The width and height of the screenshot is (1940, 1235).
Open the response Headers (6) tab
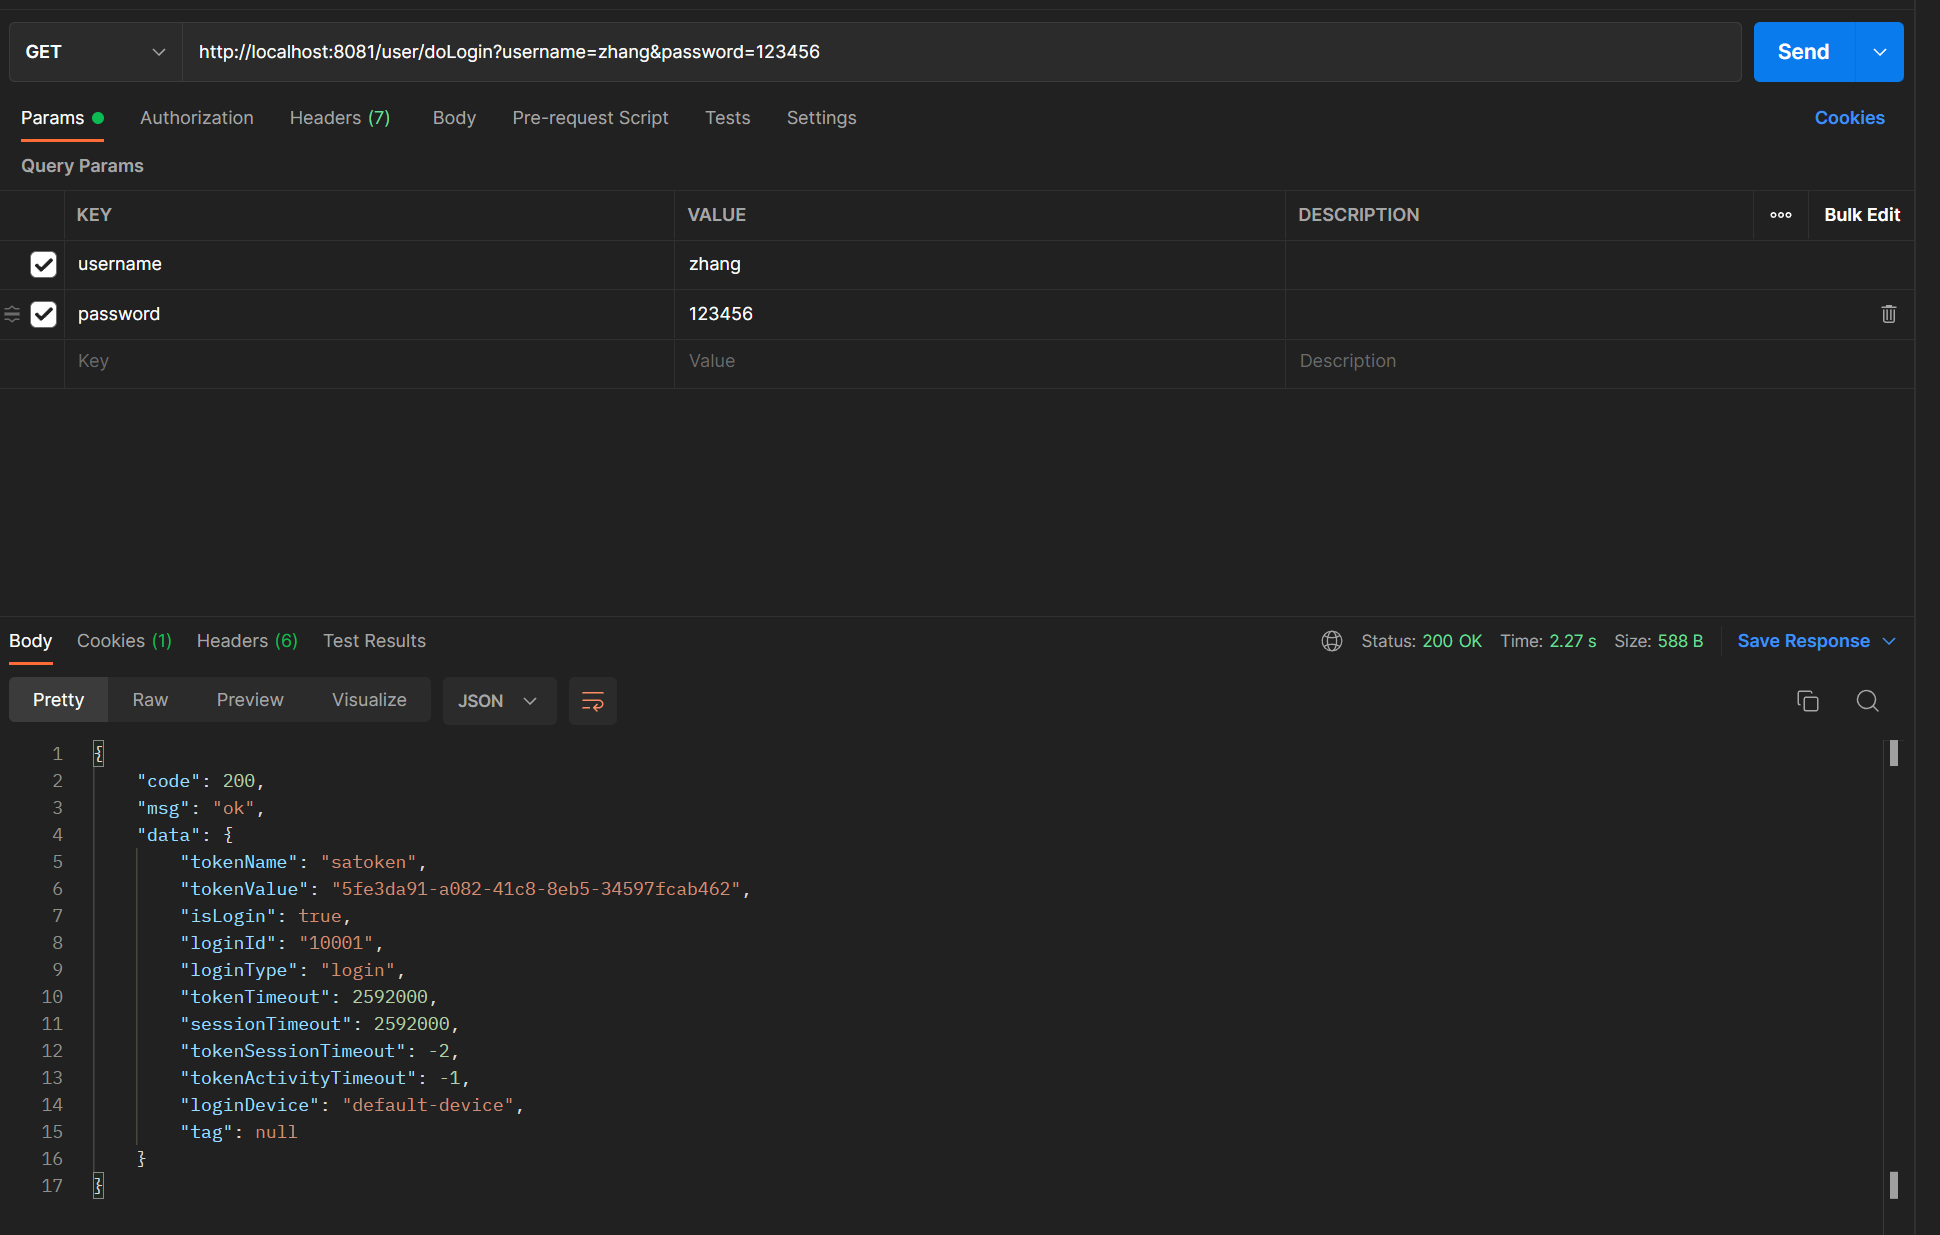[x=247, y=641]
